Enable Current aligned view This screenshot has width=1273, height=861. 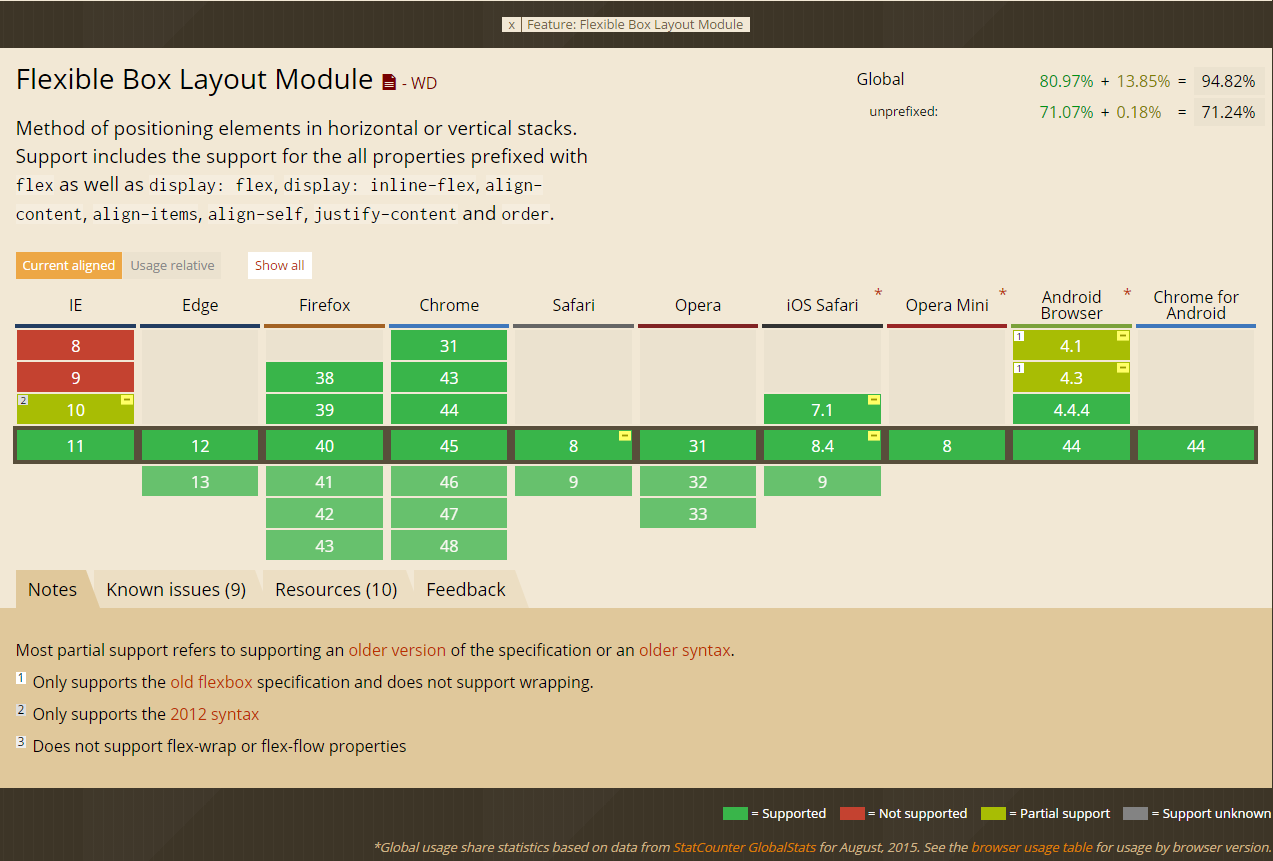click(69, 265)
